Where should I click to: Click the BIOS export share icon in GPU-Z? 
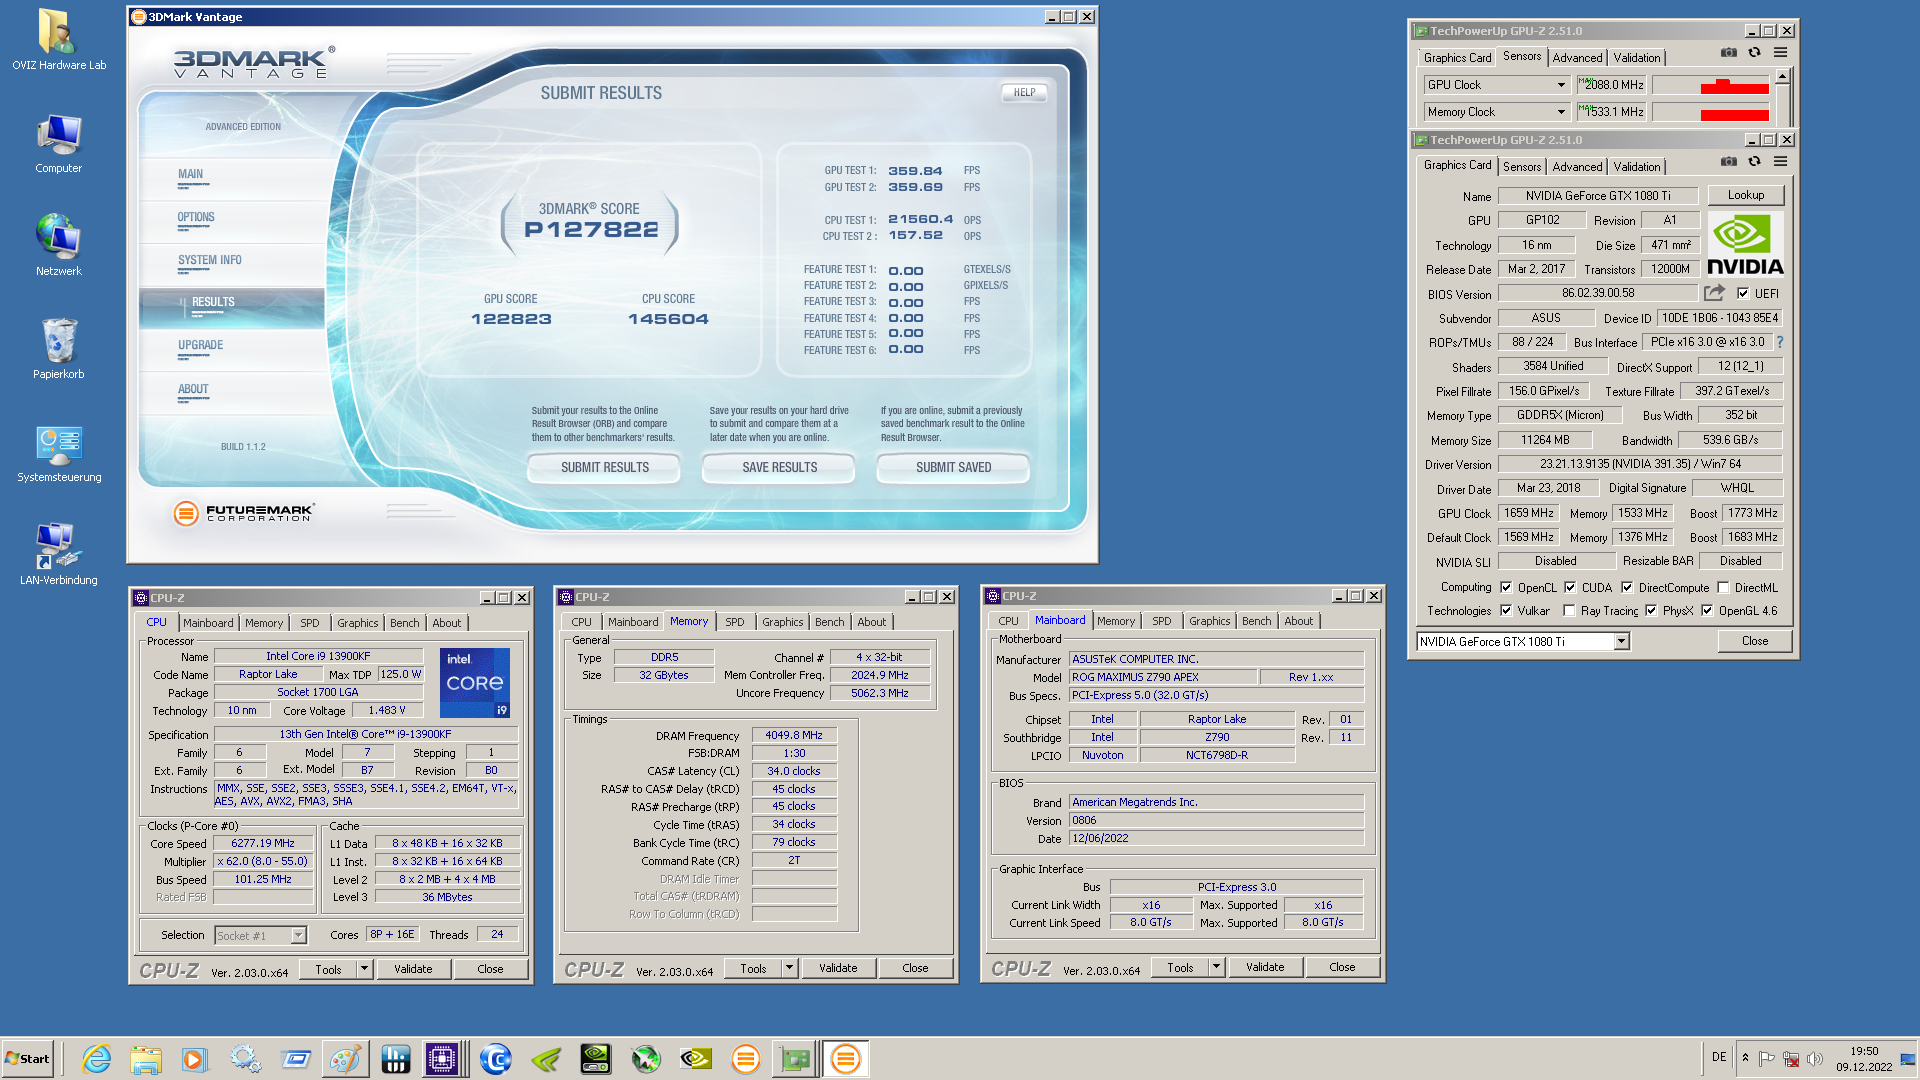(1714, 293)
